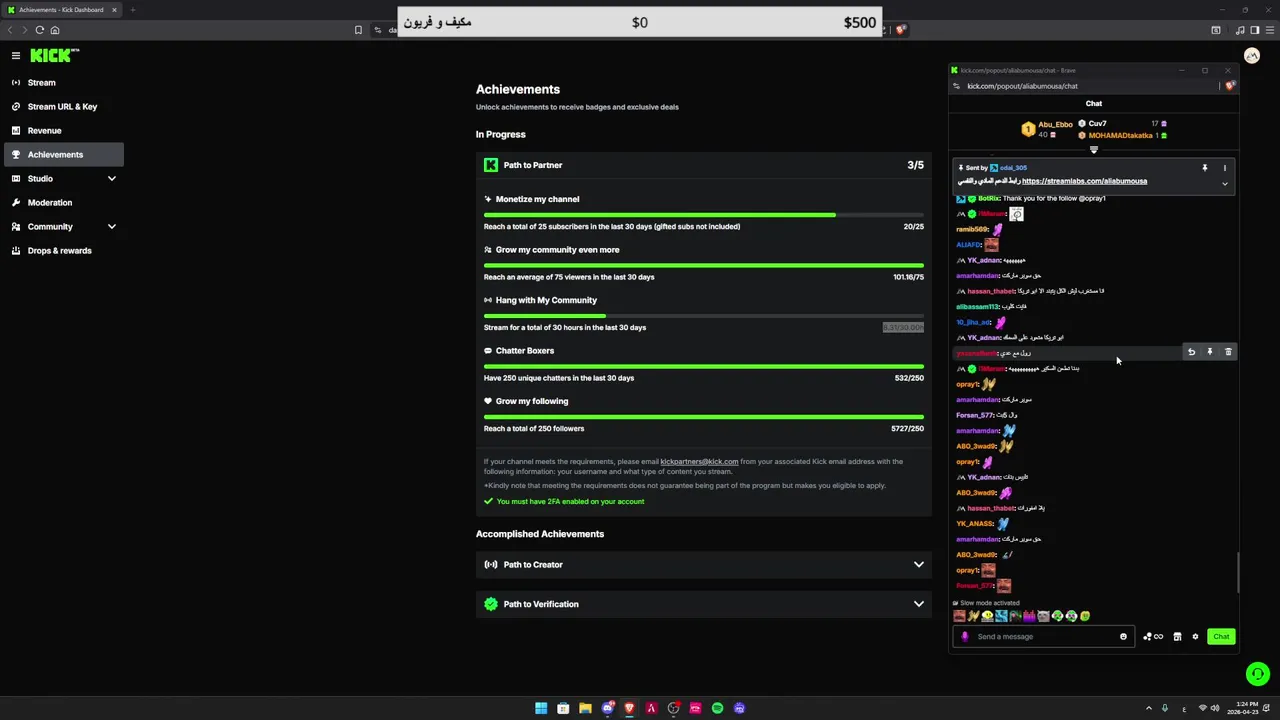Click Cuv7 in the chat leaderboard
1280x720 pixels.
[x=1097, y=124]
